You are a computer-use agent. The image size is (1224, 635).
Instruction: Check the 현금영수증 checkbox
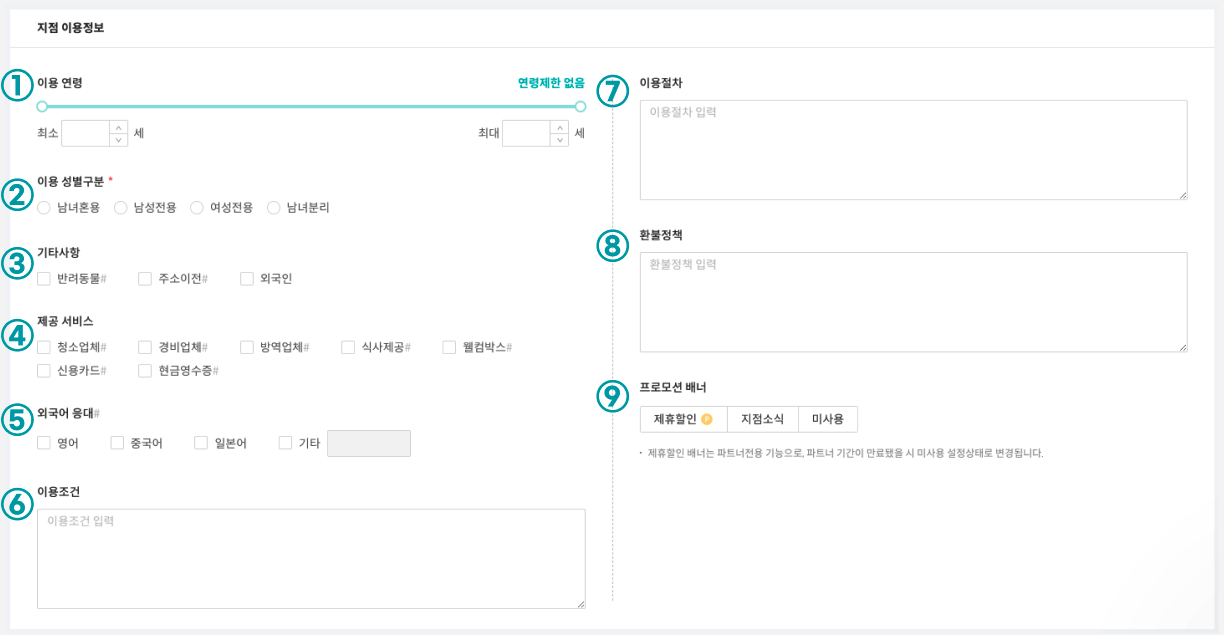coord(145,371)
